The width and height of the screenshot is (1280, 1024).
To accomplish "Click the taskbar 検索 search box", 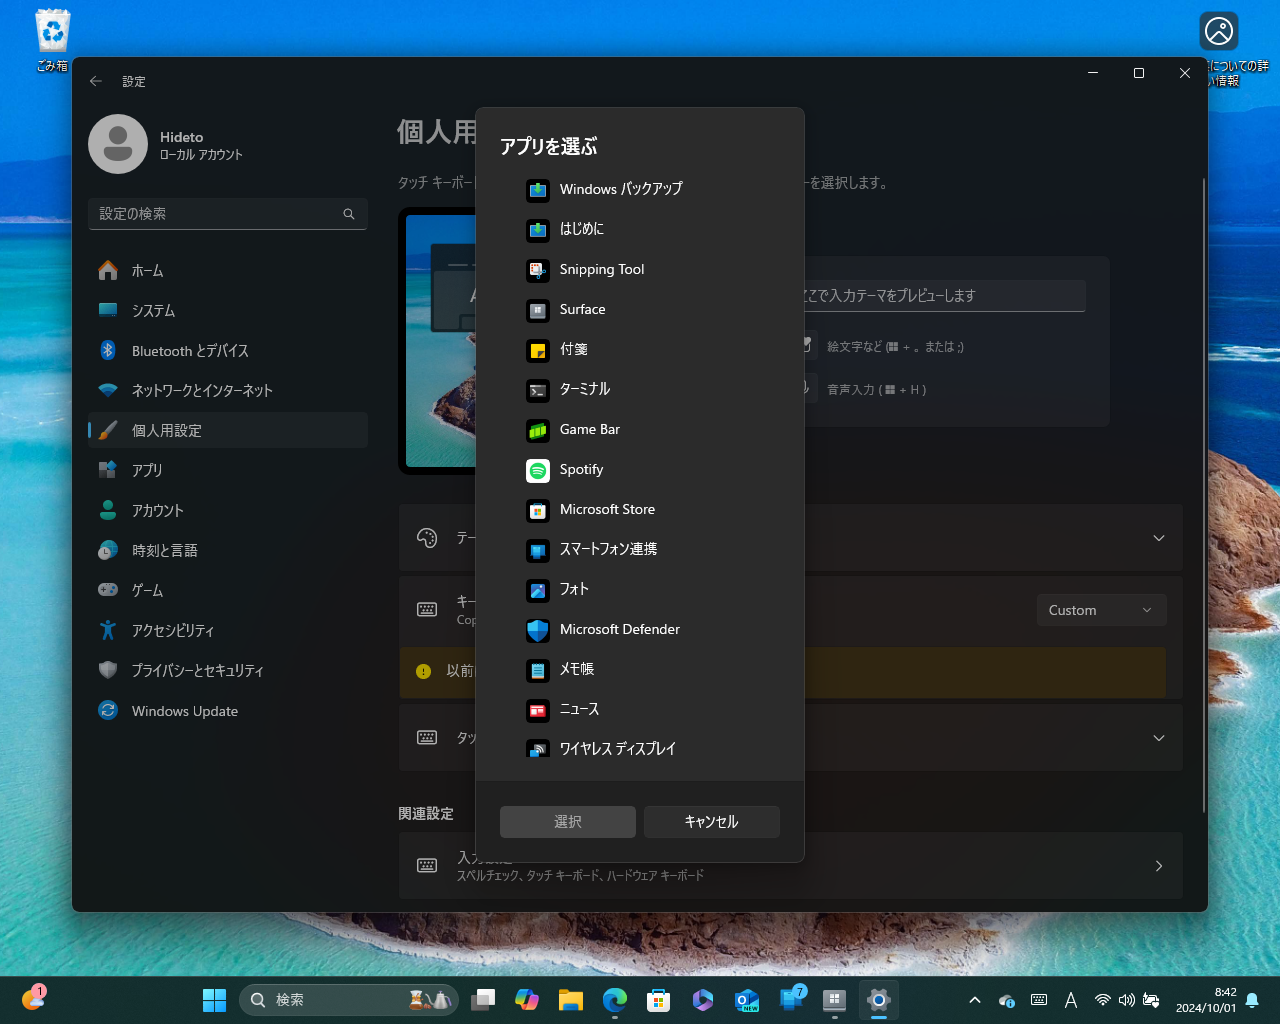I will [348, 1000].
